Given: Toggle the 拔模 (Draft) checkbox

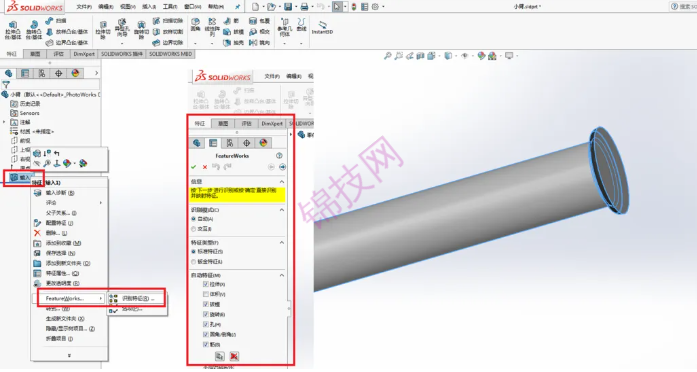Looking at the screenshot, I should 205,304.
